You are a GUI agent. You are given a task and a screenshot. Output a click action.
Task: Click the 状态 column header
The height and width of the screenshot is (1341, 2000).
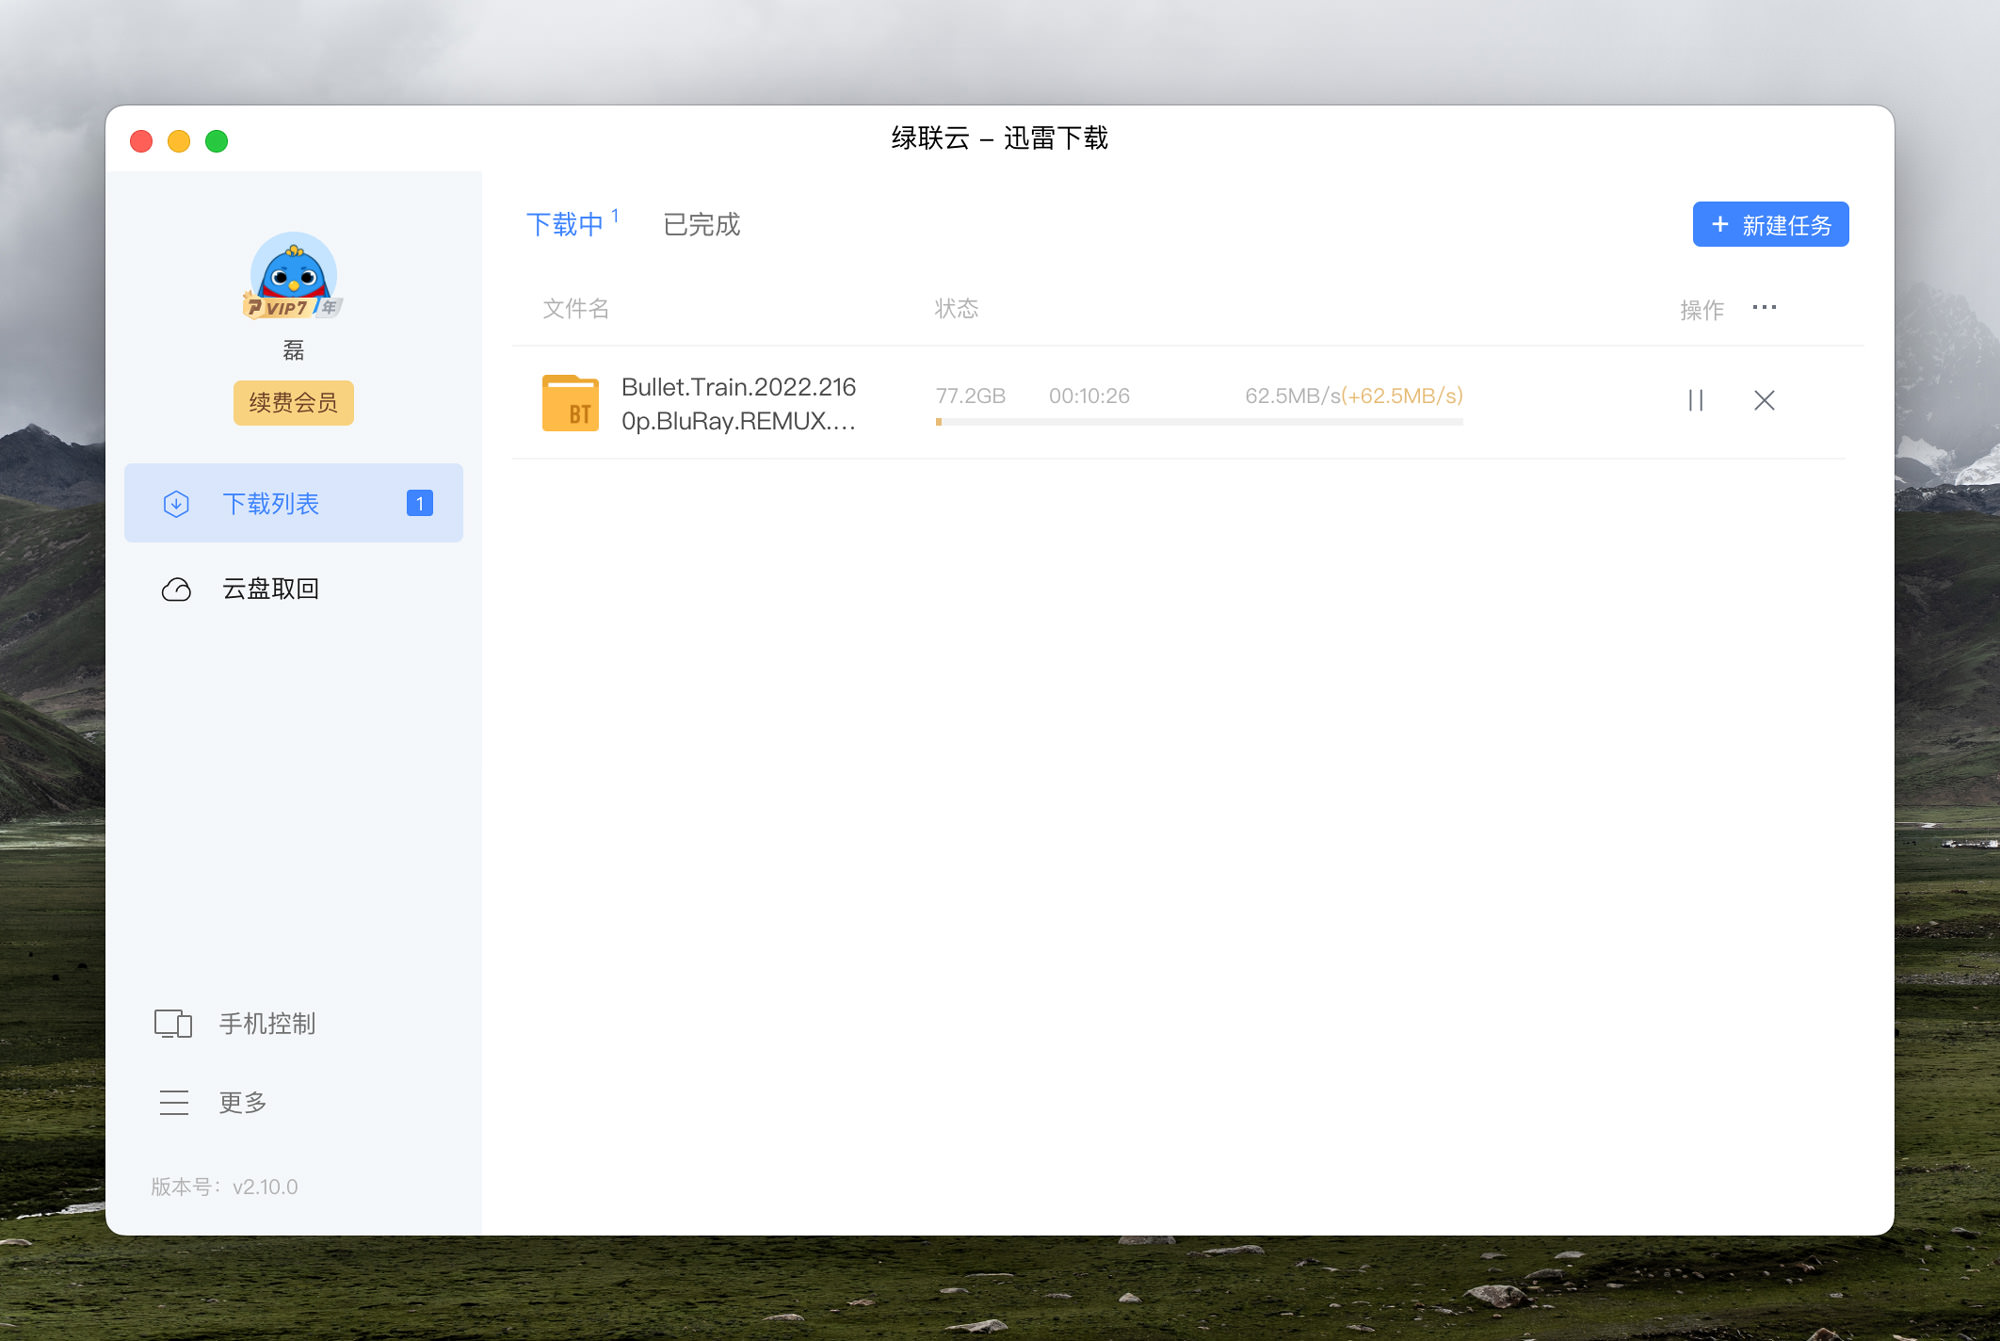click(956, 308)
